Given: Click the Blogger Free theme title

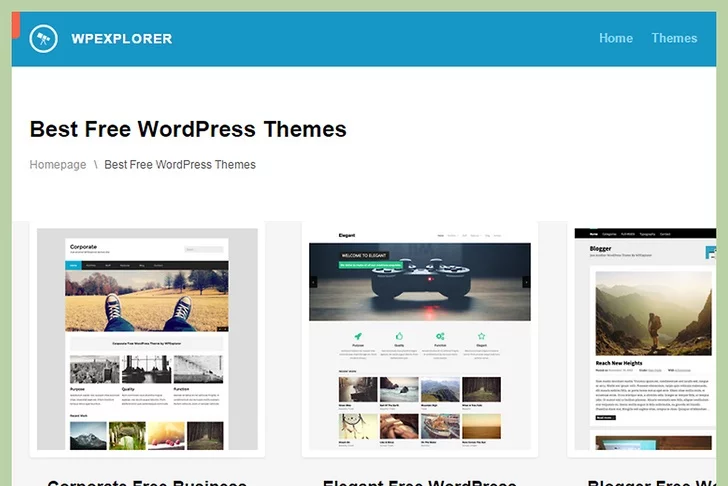Looking at the screenshot, I should click(x=651, y=482).
